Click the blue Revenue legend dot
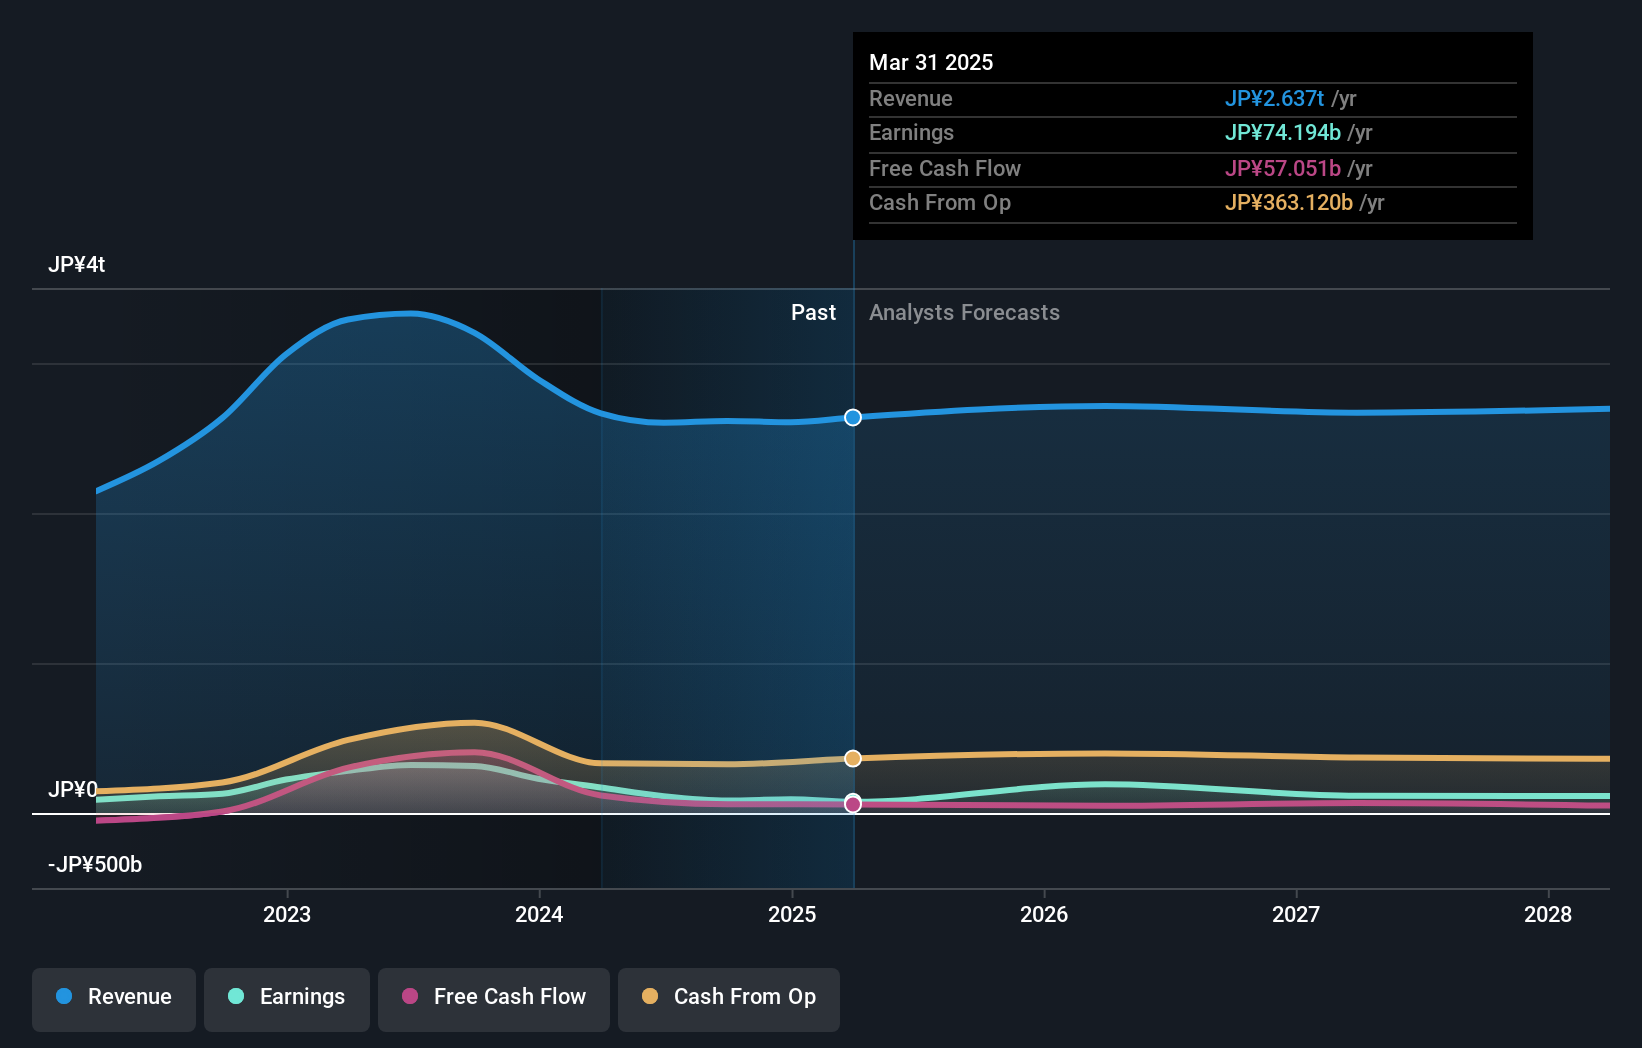The image size is (1642, 1048). pos(64,996)
